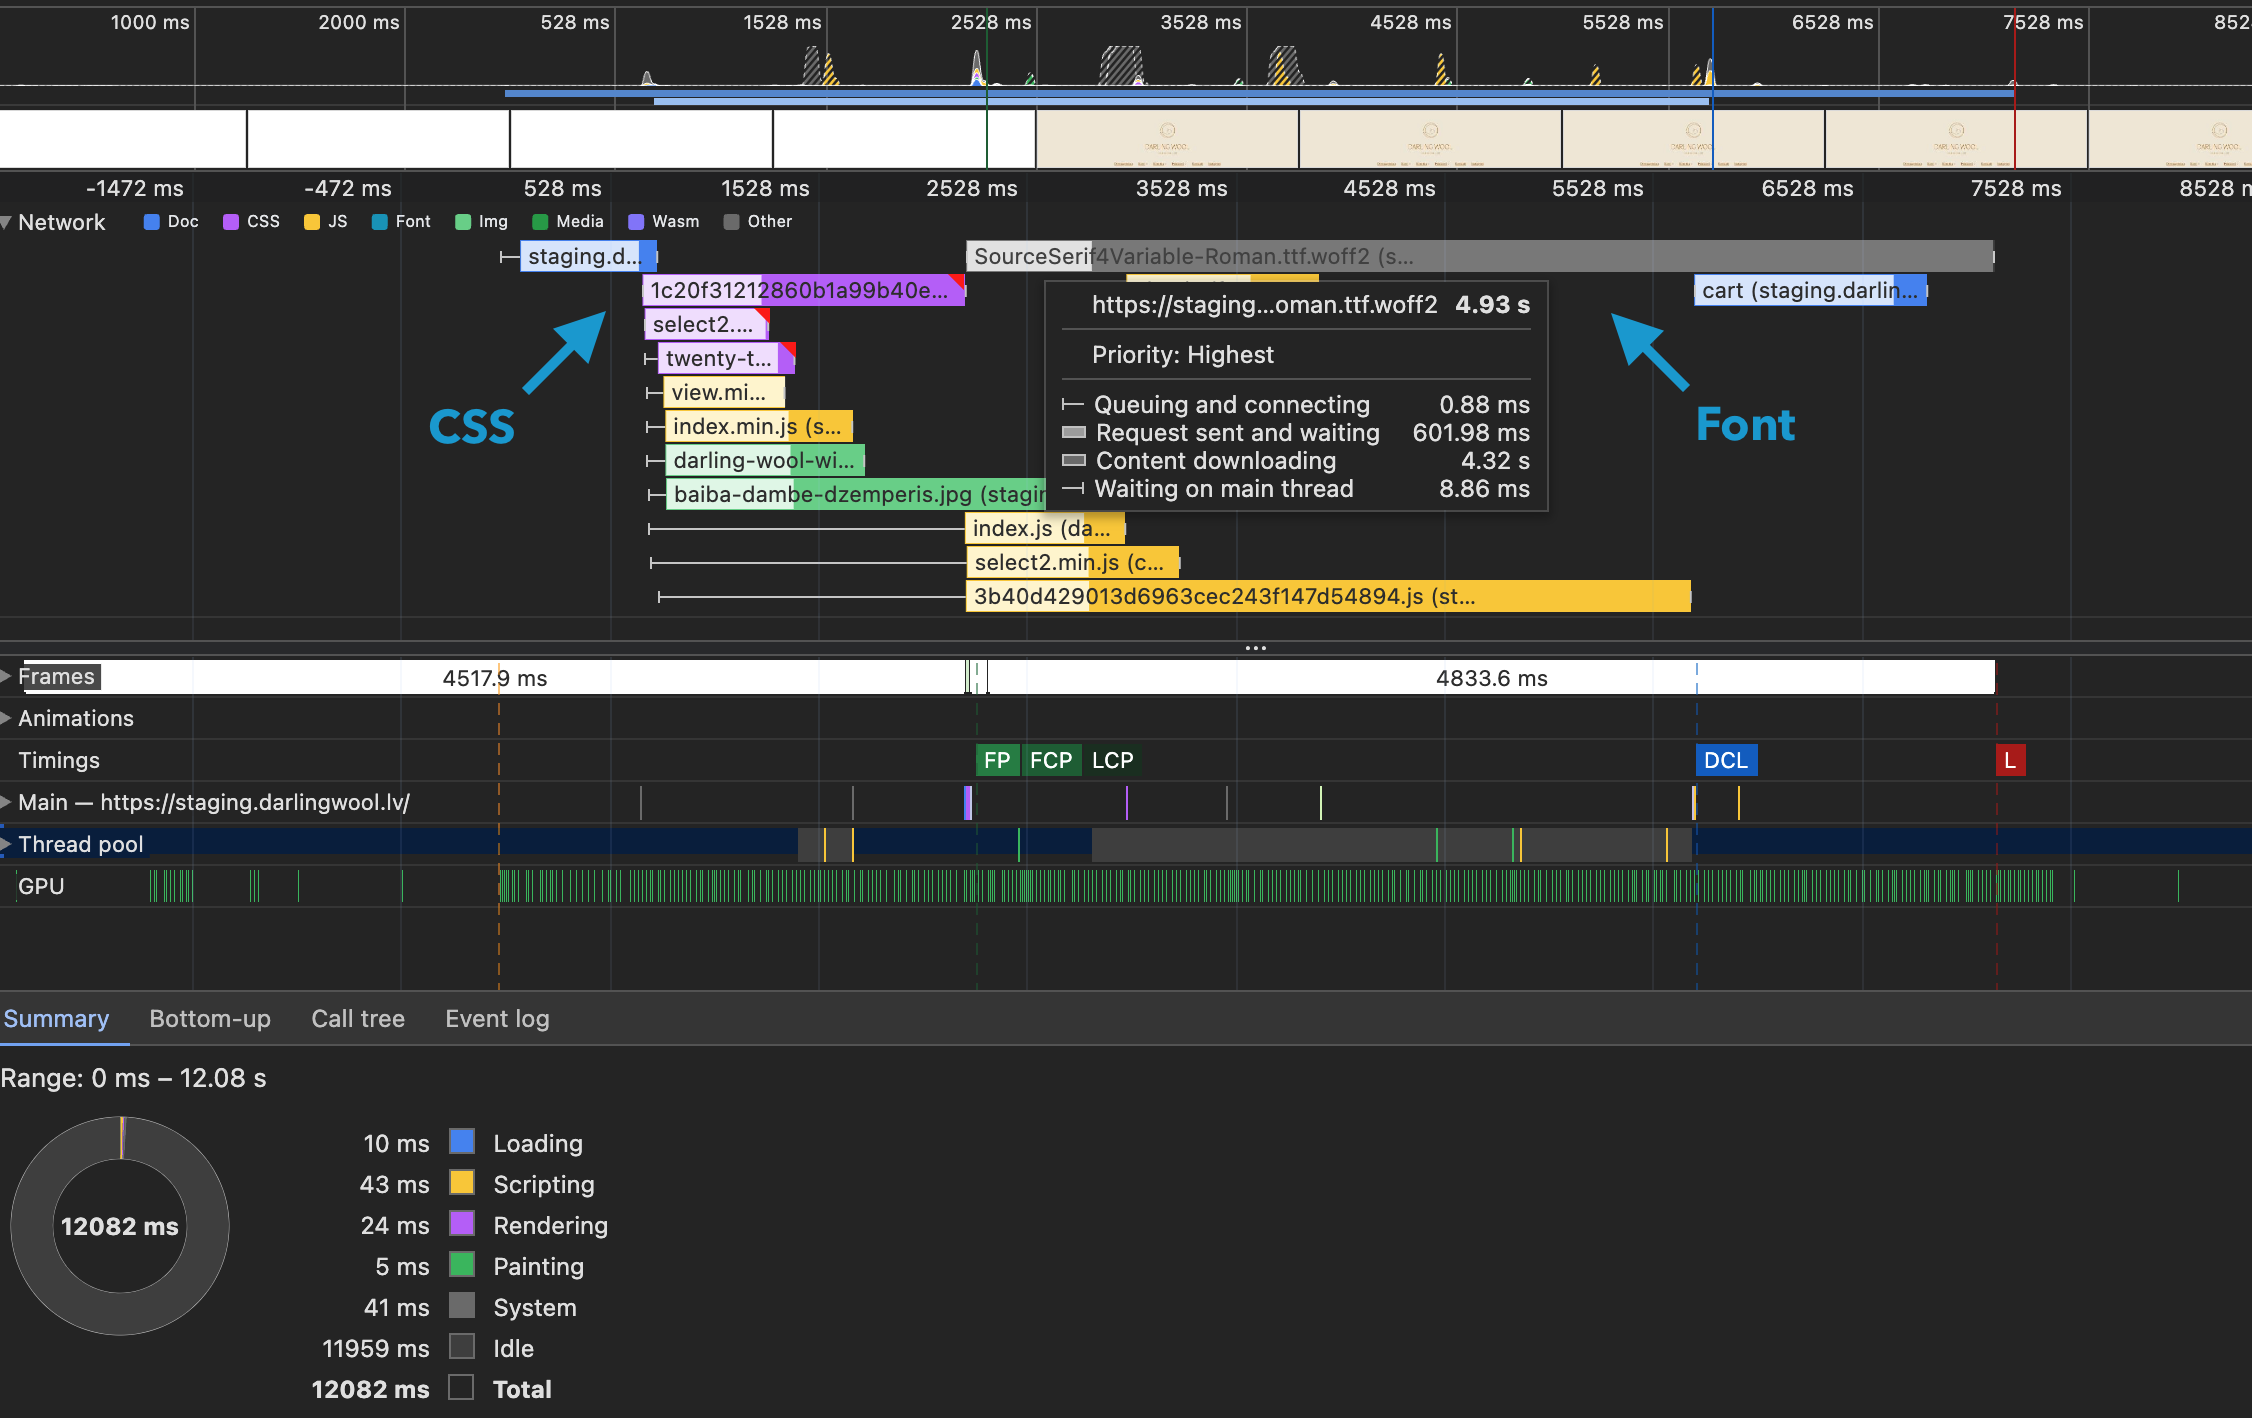Click the Scripting color swatch in Summary
This screenshot has height=1418, width=2252.
461,1184
